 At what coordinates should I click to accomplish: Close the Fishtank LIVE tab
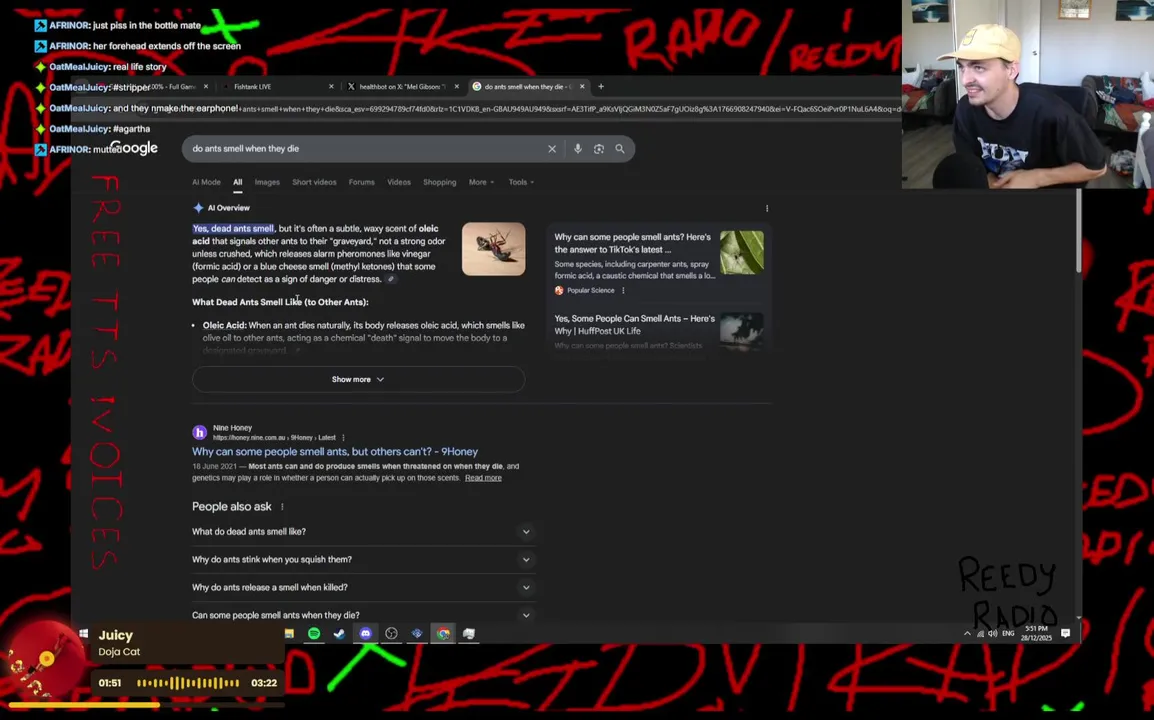tap(331, 86)
